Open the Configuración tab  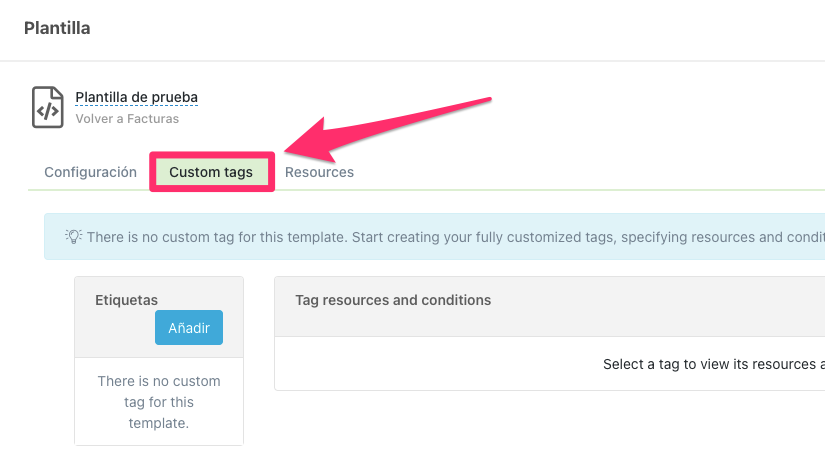click(x=90, y=172)
